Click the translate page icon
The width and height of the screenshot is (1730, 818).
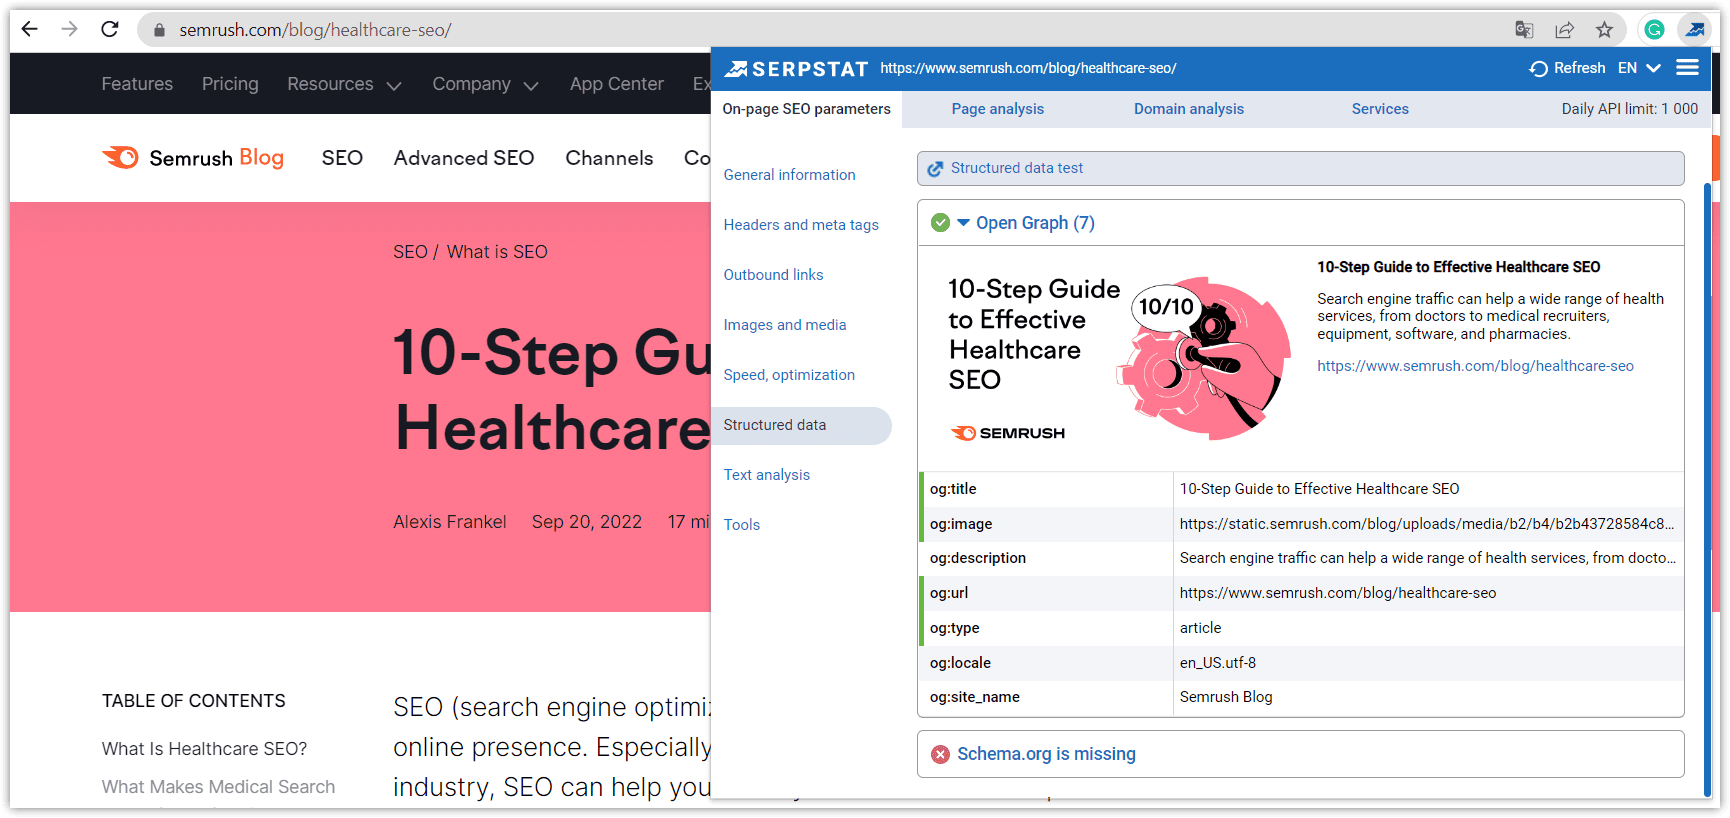click(1524, 30)
